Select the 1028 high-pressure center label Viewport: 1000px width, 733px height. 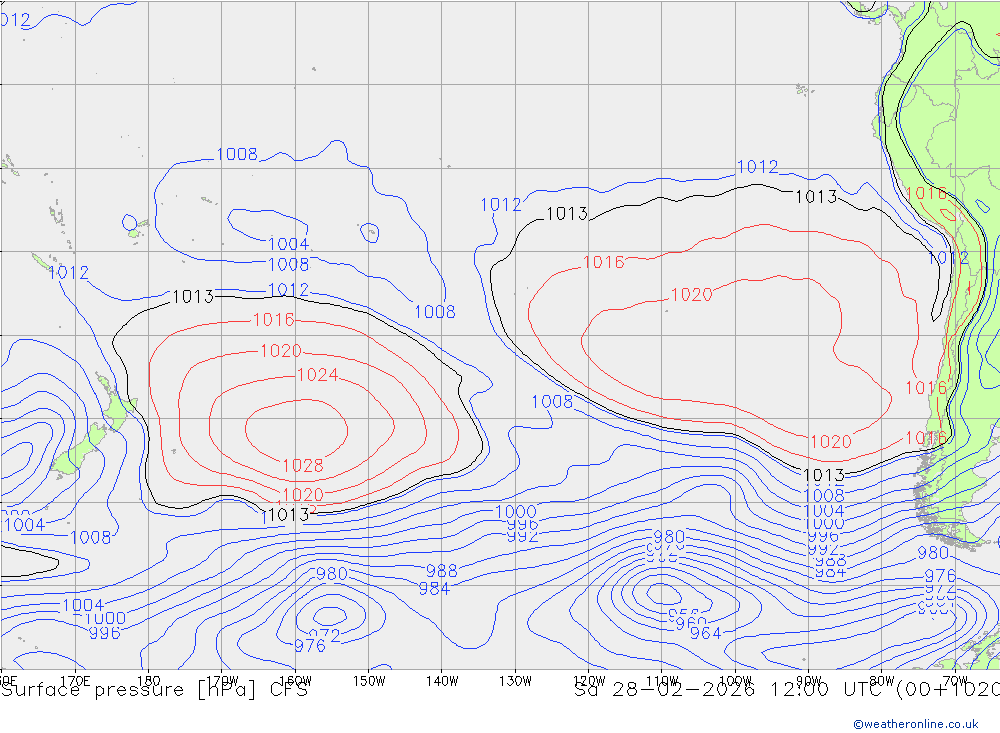point(303,466)
